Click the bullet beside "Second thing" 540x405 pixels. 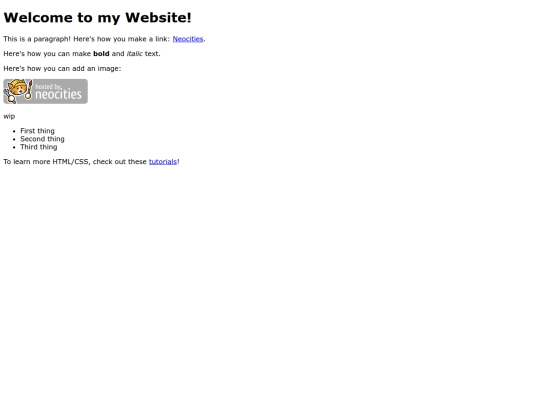coord(14,139)
